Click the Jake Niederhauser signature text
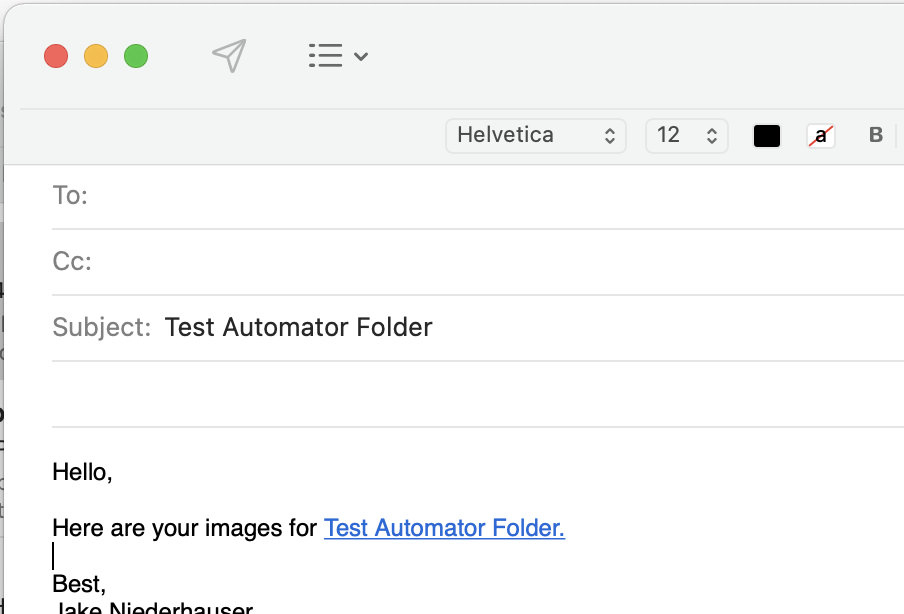The height and width of the screenshot is (614, 904). (155, 608)
